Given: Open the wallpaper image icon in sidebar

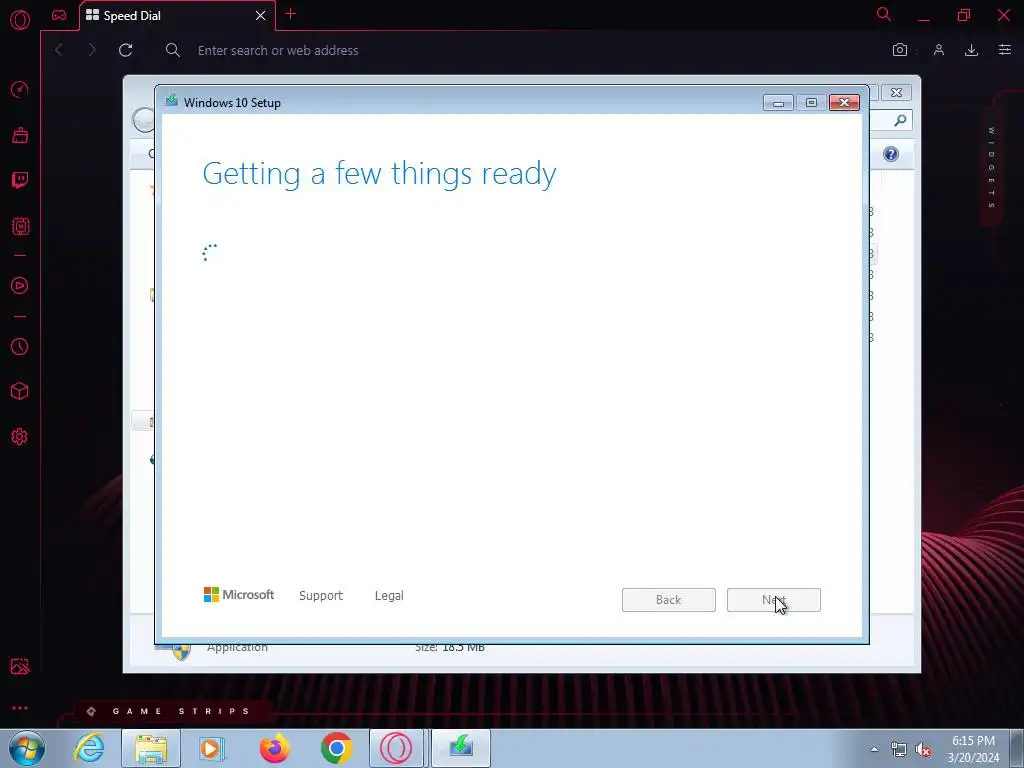Looking at the screenshot, I should tap(20, 666).
